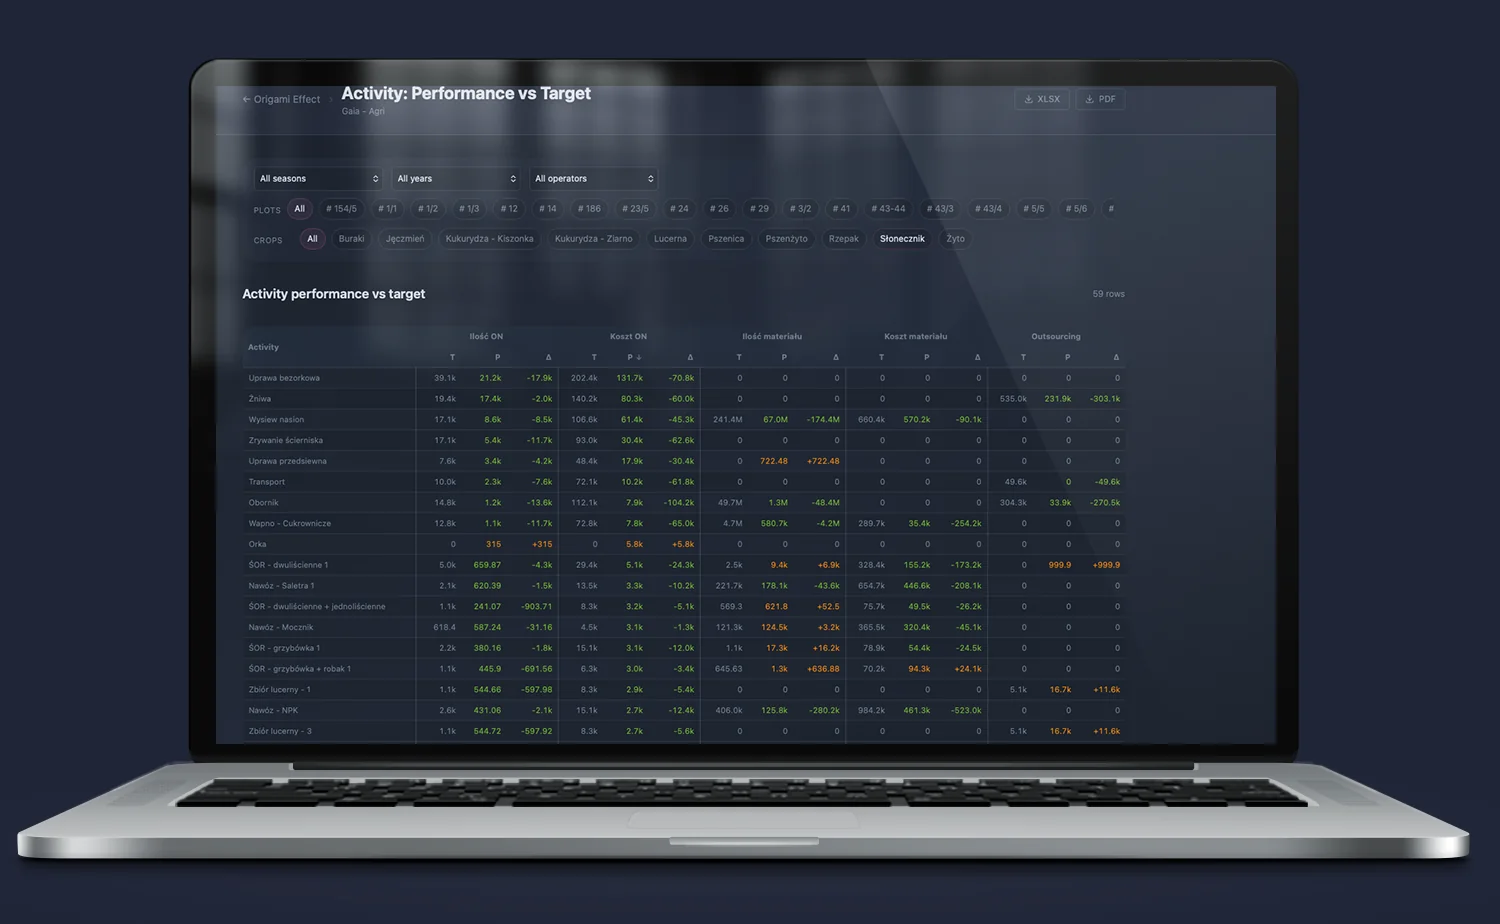1500x924 pixels.
Task: Filter by plot # 1/3
Action: click(469, 209)
